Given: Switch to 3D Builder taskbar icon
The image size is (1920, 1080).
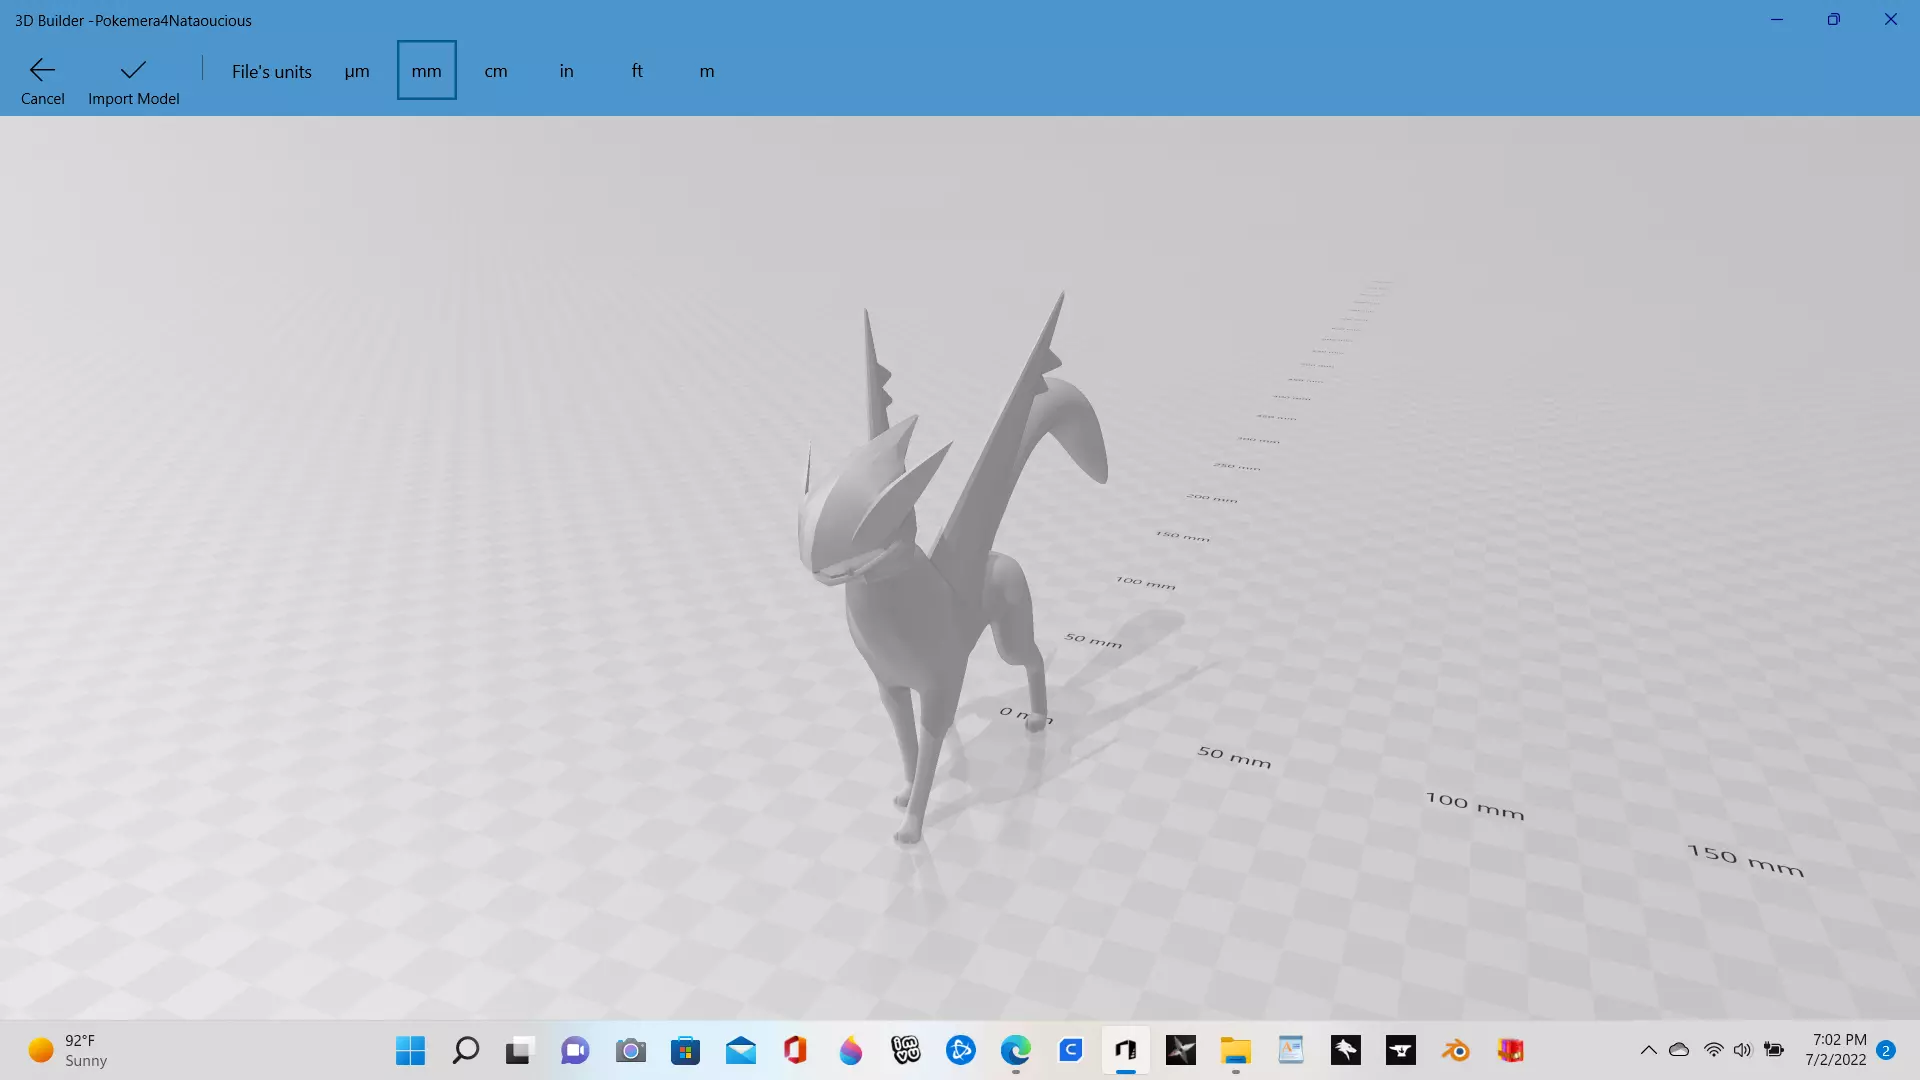Looking at the screenshot, I should coord(1126,1051).
